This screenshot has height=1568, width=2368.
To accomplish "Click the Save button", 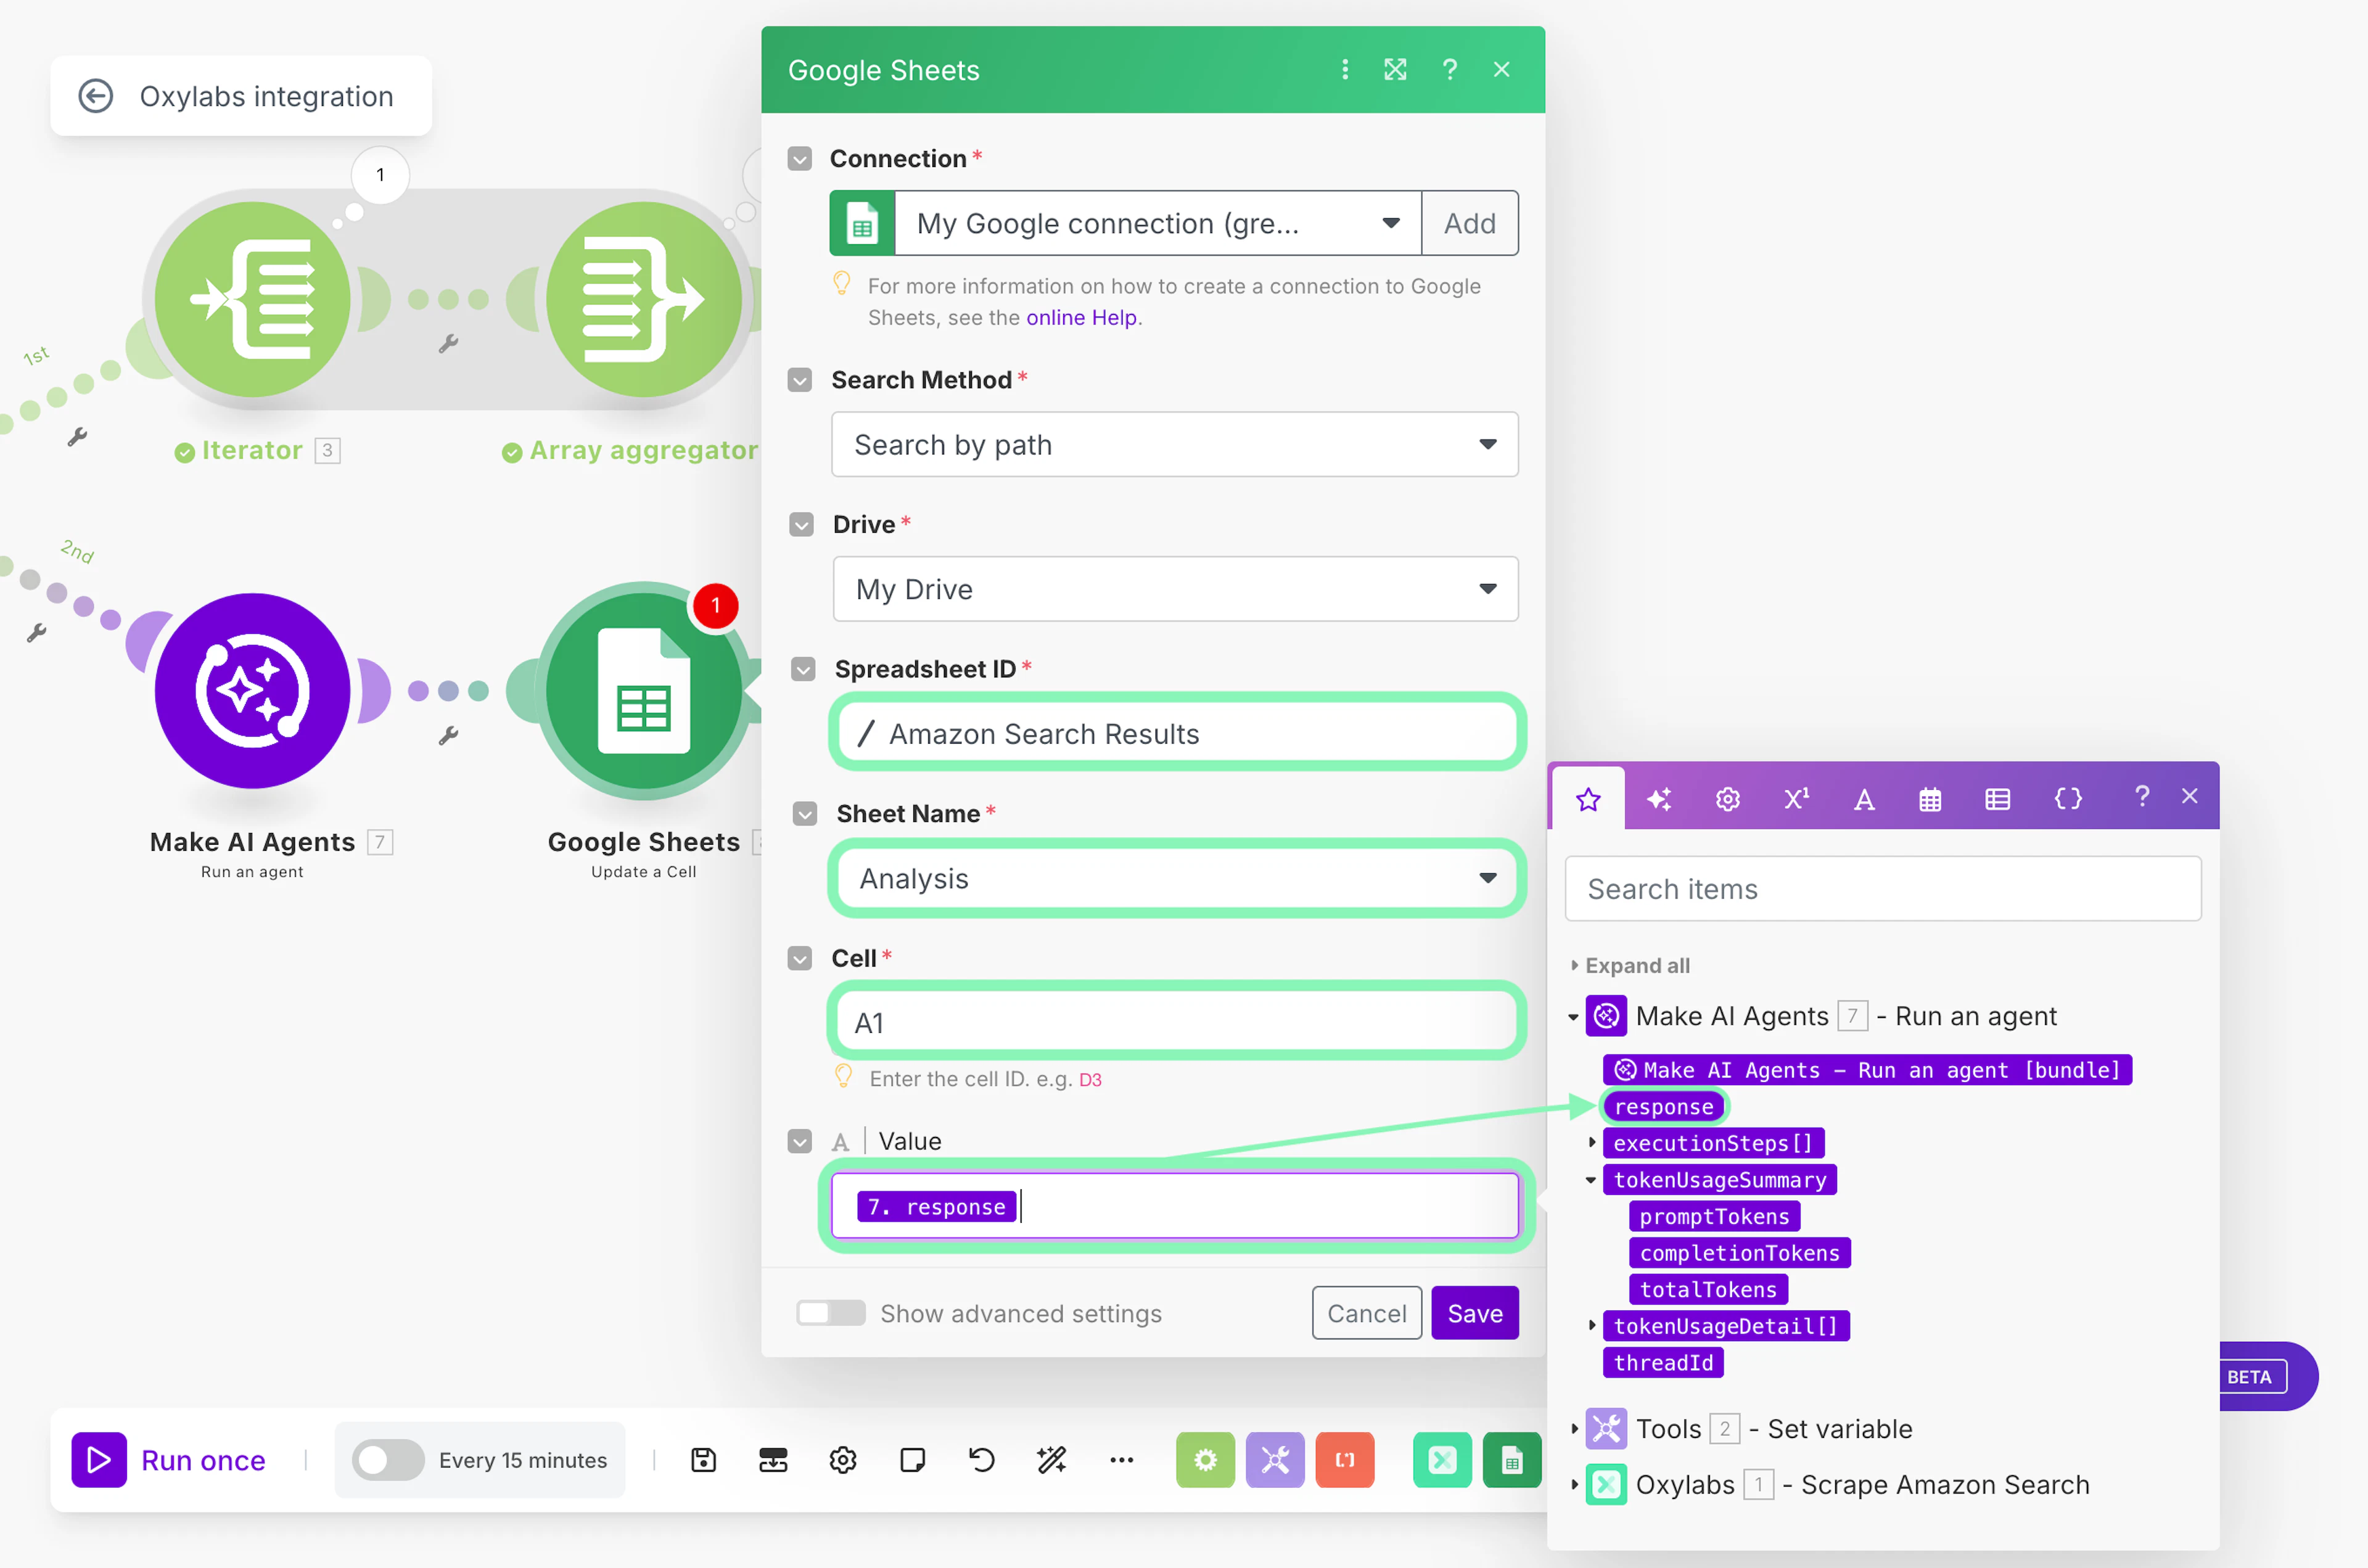I will pyautogui.click(x=1475, y=1313).
